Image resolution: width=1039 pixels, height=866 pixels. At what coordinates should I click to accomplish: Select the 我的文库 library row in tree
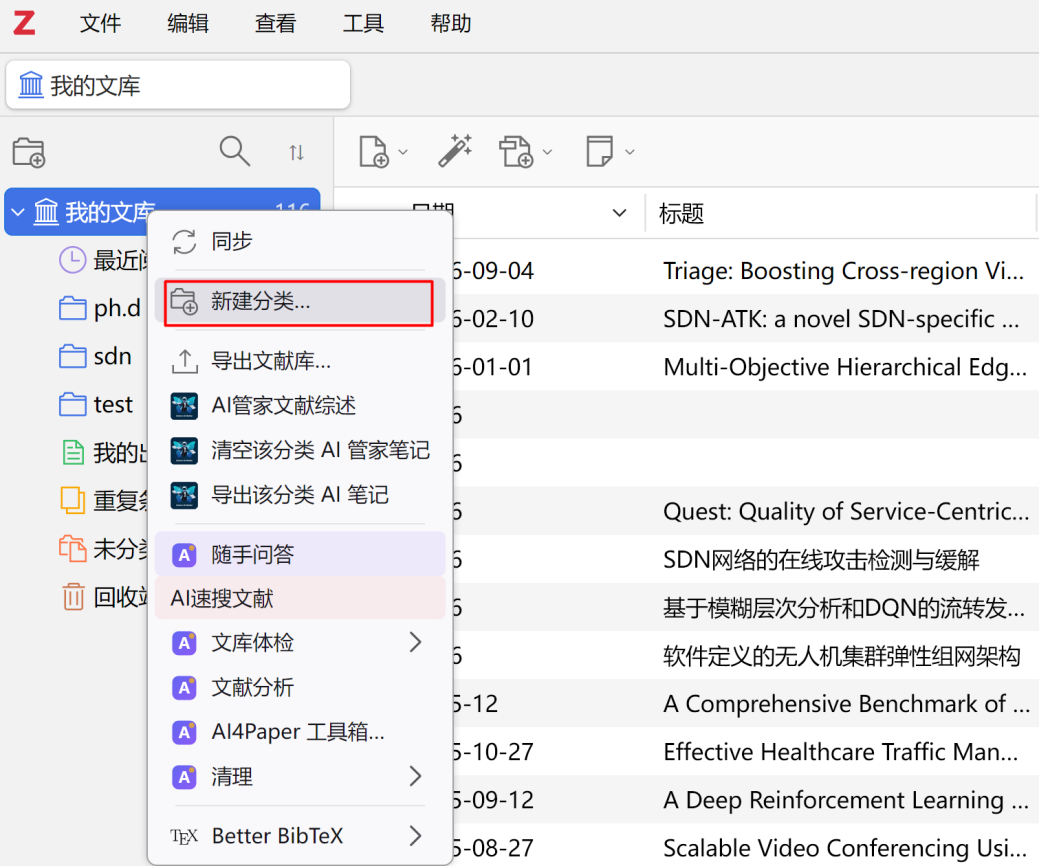(162, 212)
